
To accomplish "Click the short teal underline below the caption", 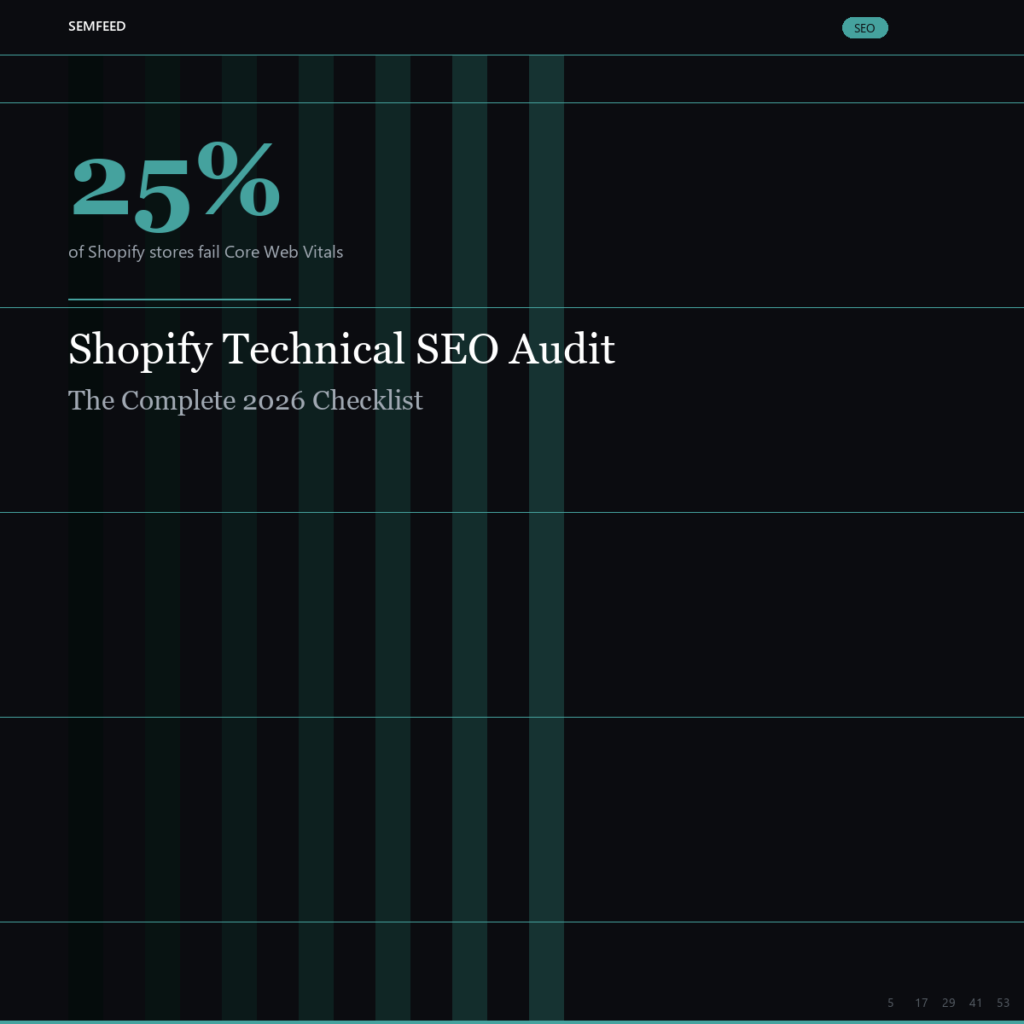I will 180,299.
